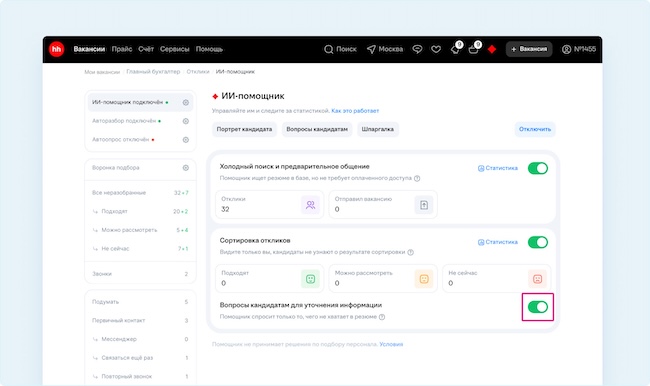Open settings gear for Авторазбор подключён
This screenshot has height=386, width=650.
point(186,121)
